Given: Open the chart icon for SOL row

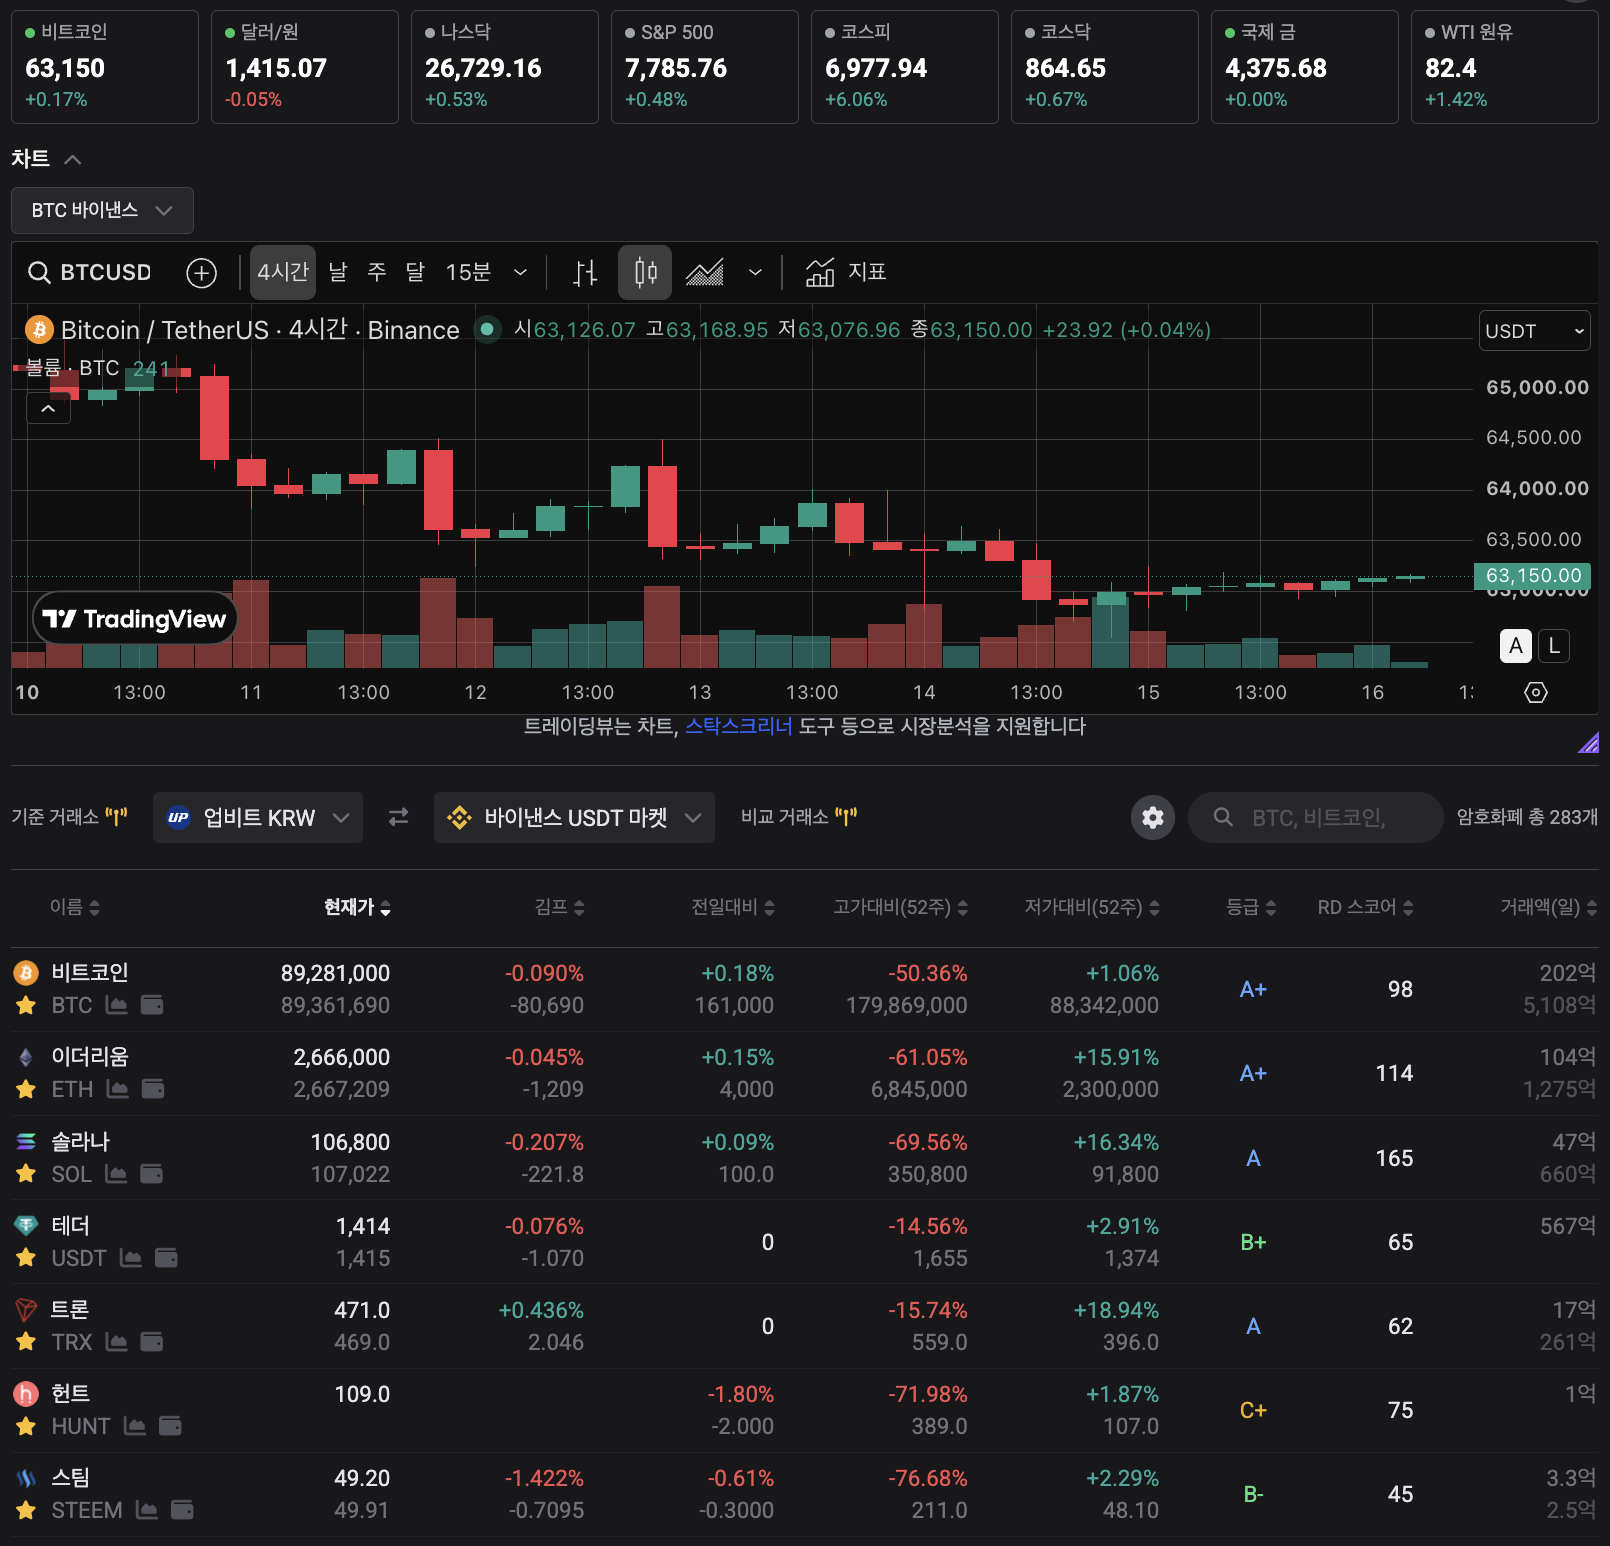Looking at the screenshot, I should point(116,1174).
